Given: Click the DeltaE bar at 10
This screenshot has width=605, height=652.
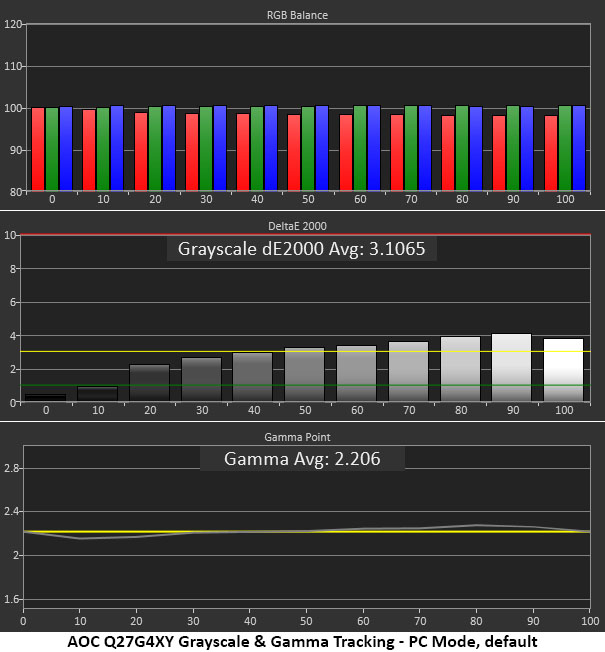Looking at the screenshot, I should point(98,394).
